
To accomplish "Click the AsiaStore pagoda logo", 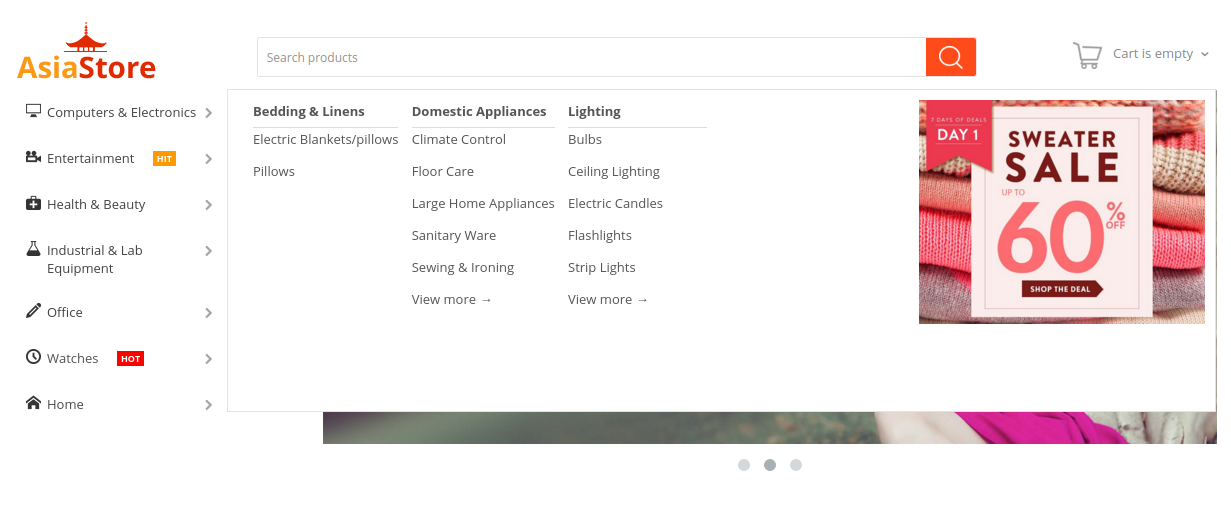I will point(86,52).
